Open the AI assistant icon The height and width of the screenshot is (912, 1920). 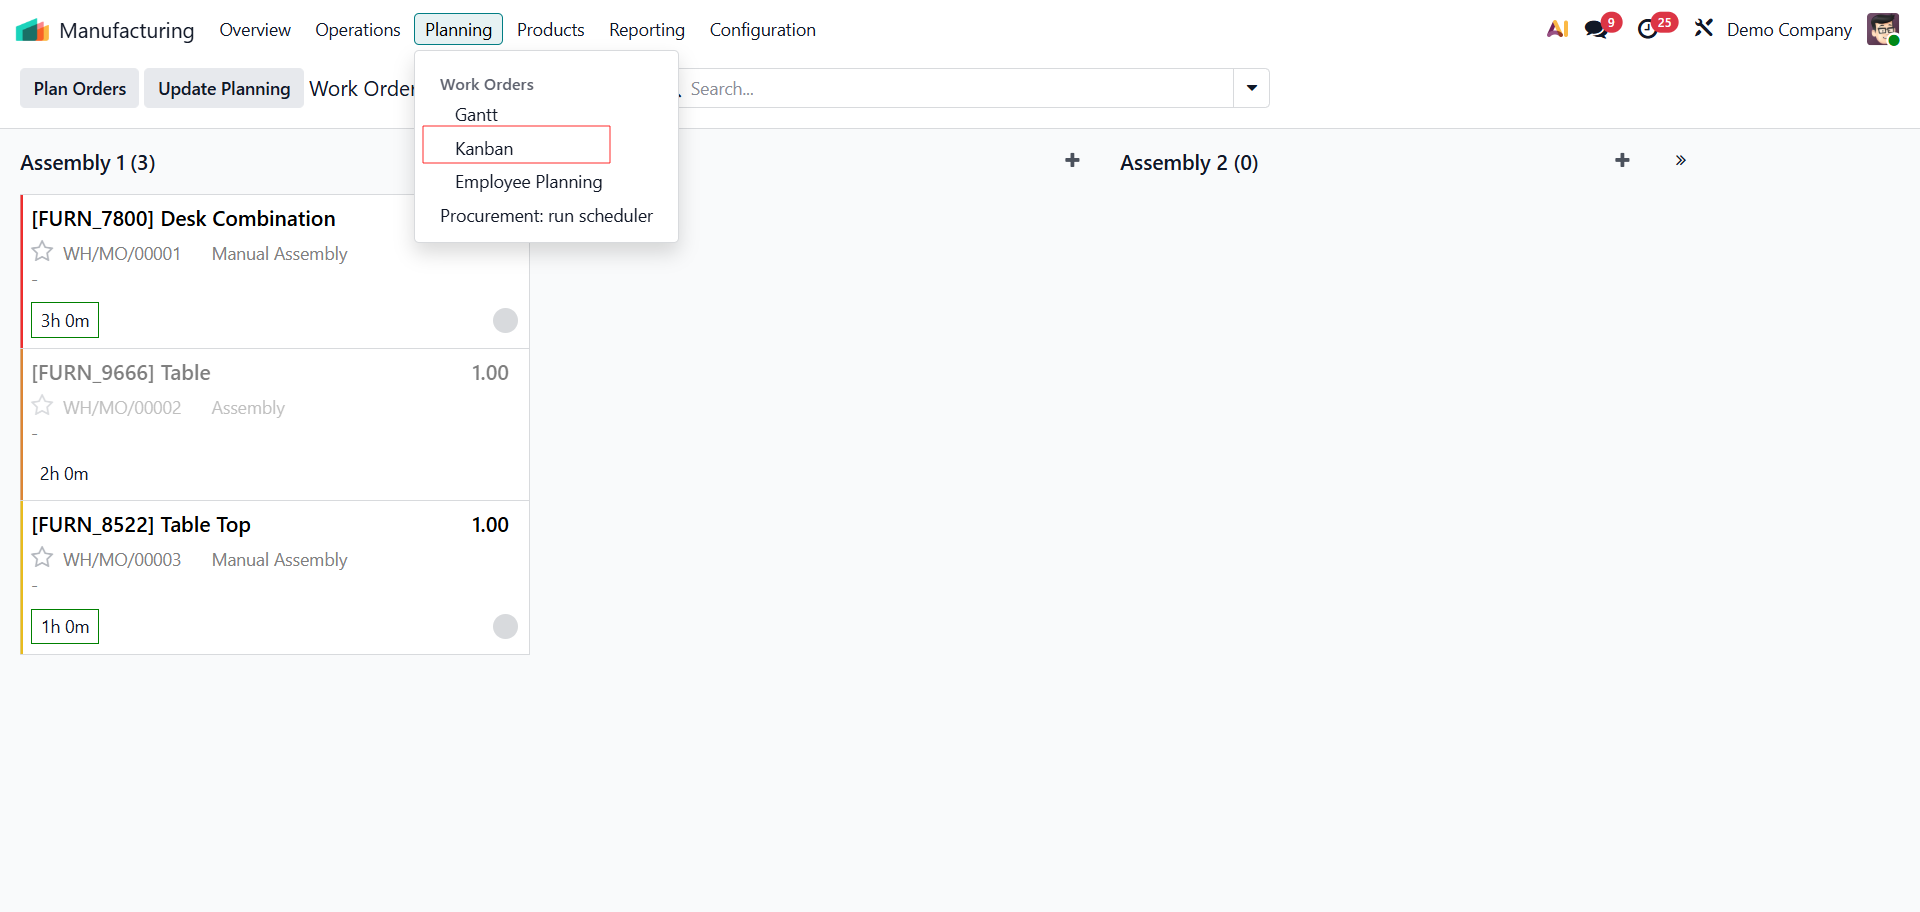point(1557,29)
